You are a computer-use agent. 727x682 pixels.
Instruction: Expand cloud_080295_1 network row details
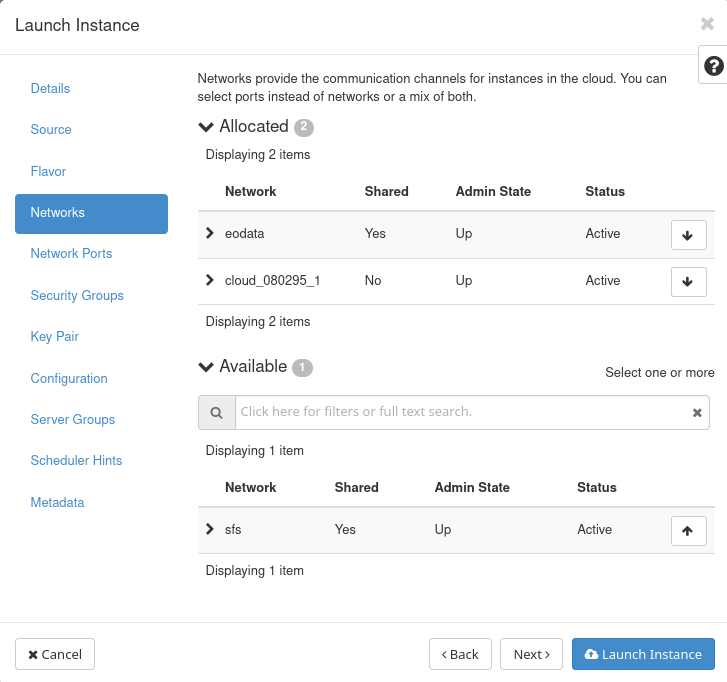pos(210,280)
